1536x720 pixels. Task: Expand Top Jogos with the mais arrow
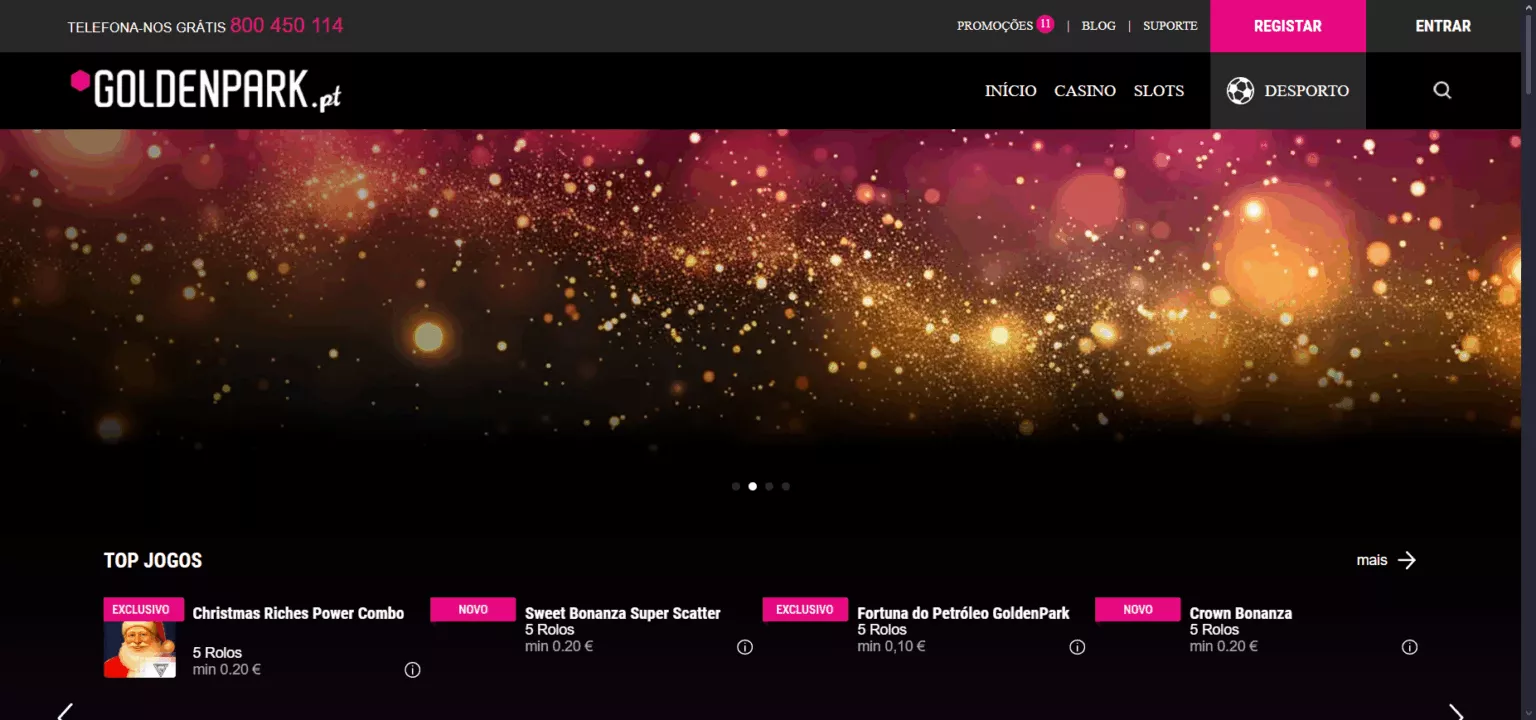[1406, 560]
